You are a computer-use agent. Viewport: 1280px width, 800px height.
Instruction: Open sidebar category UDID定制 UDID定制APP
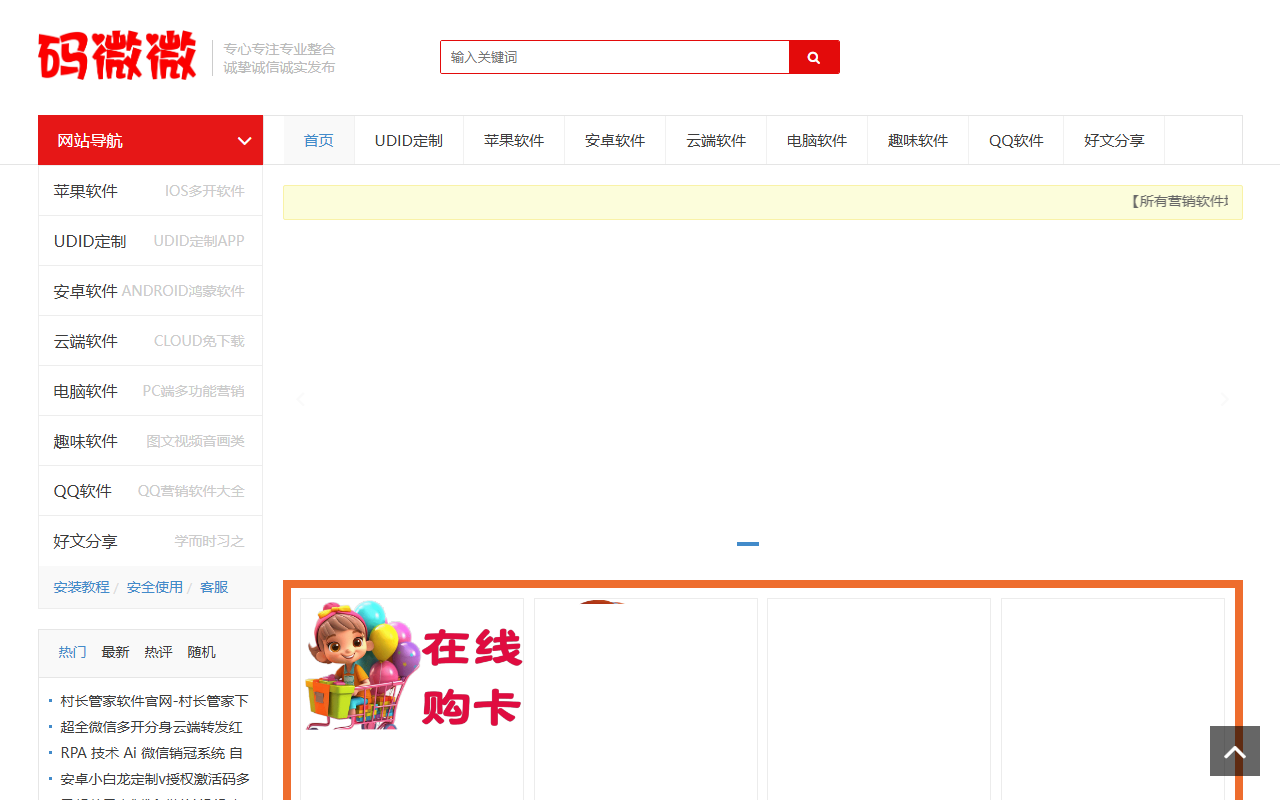click(150, 241)
